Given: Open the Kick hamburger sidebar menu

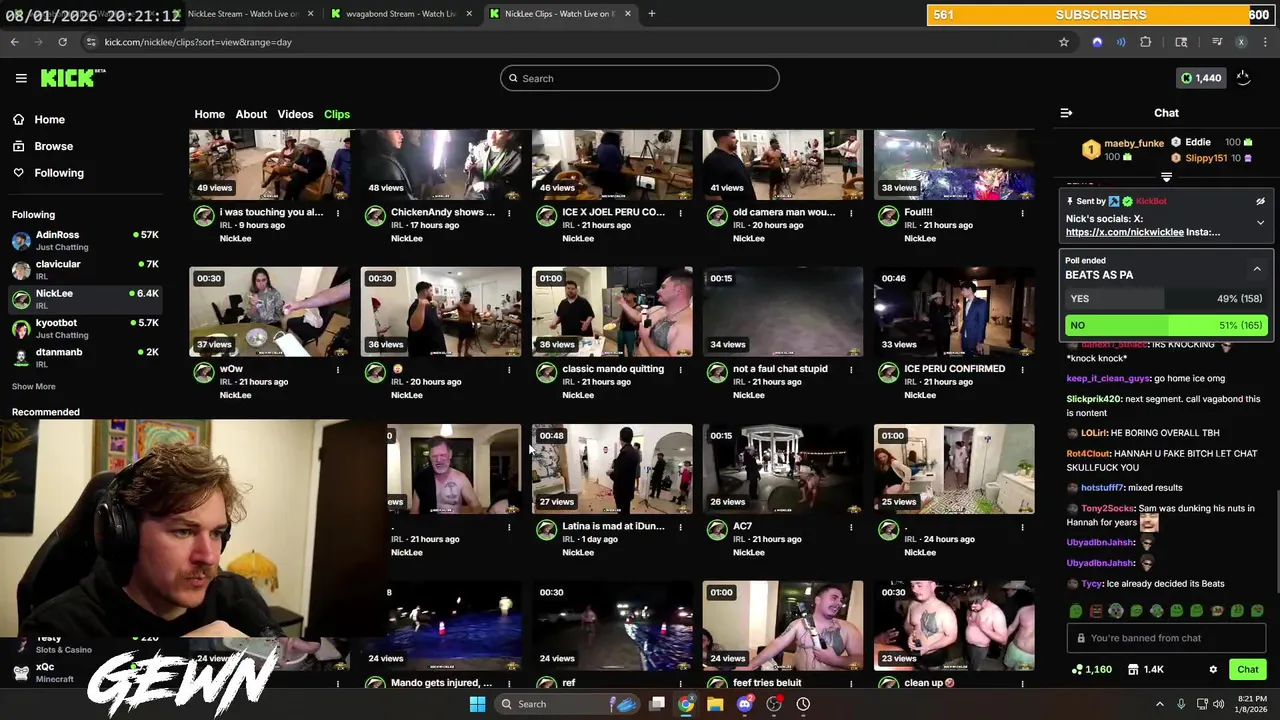Looking at the screenshot, I should click(21, 78).
